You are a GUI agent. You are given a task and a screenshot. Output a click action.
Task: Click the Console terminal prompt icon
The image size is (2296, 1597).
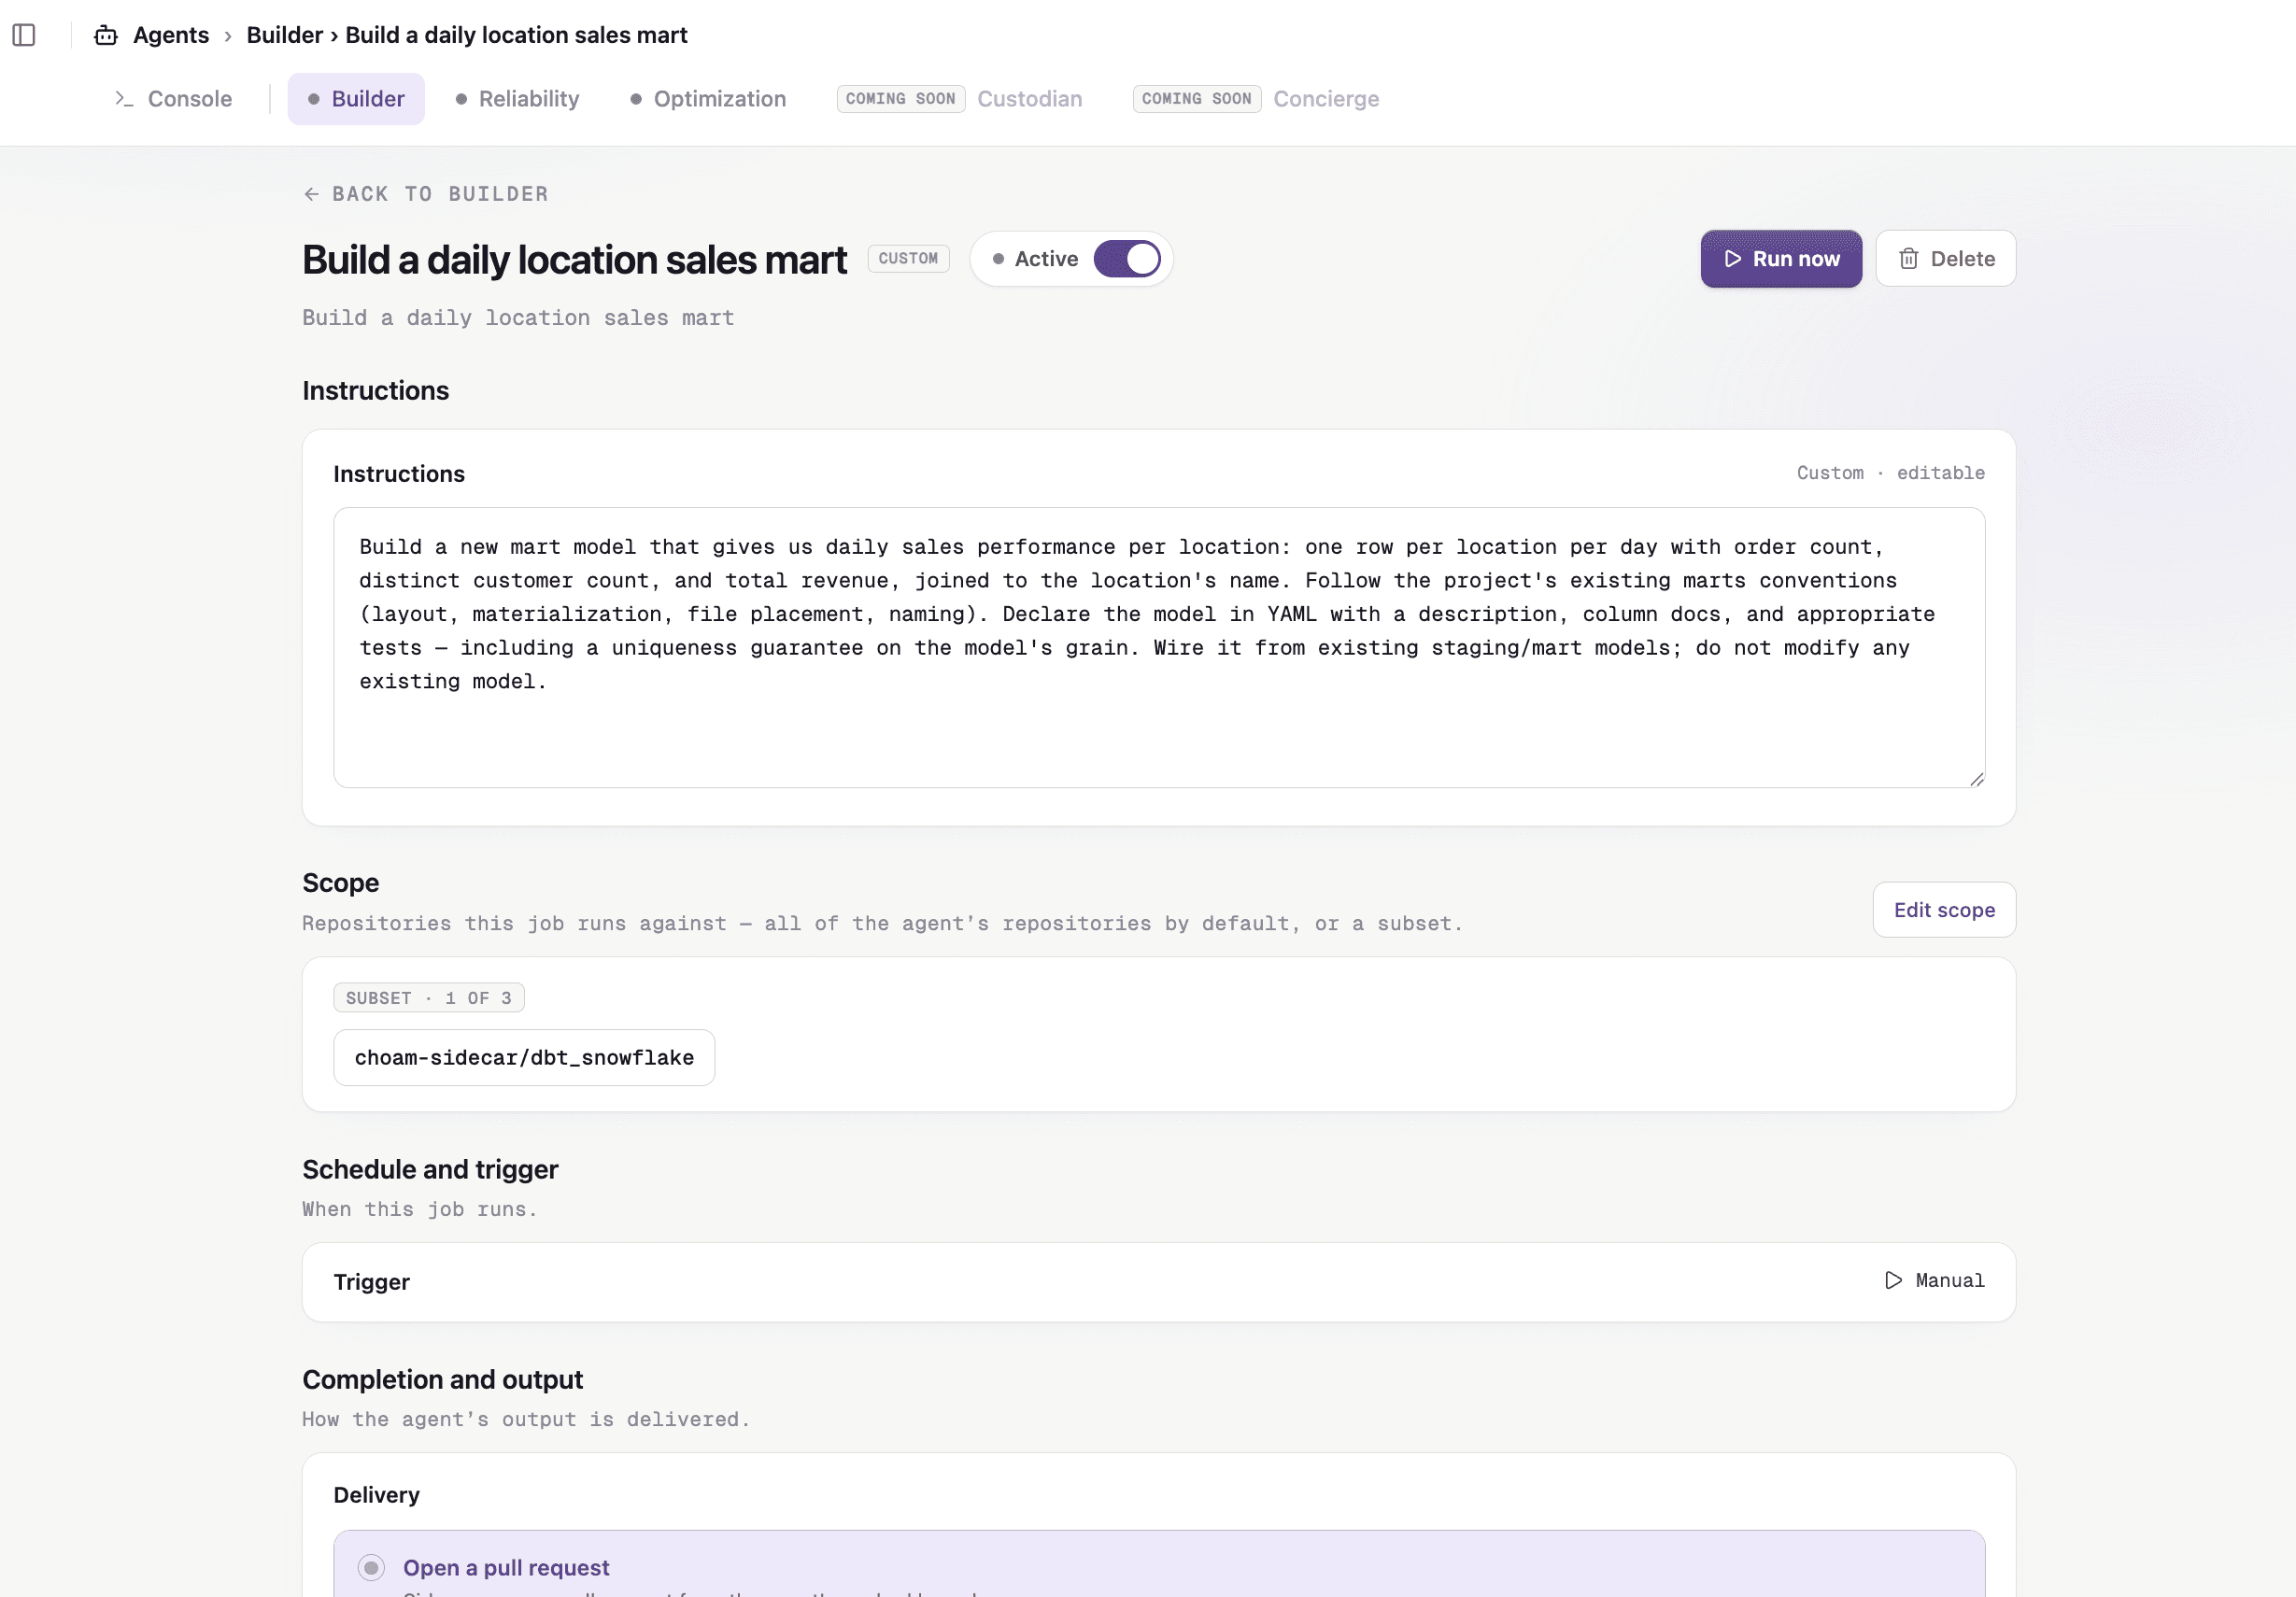(124, 99)
